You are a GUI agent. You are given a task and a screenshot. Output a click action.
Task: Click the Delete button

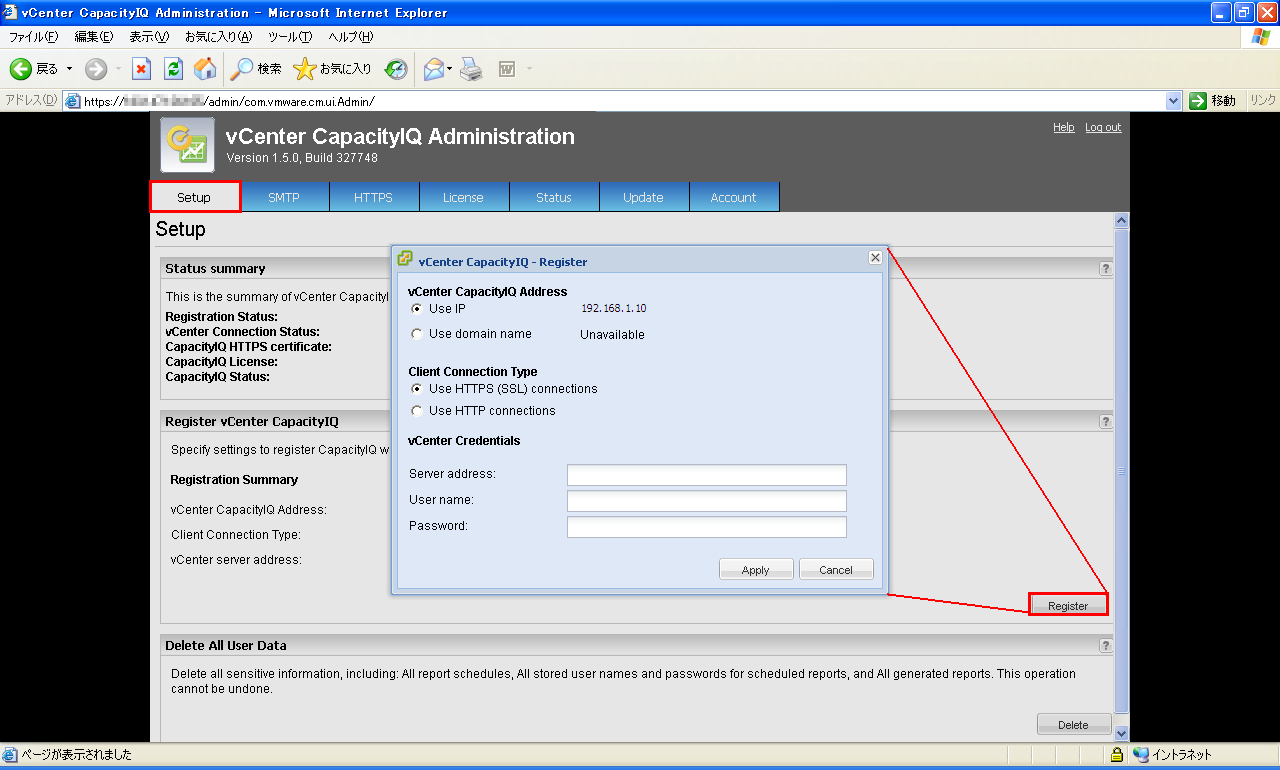pos(1073,725)
